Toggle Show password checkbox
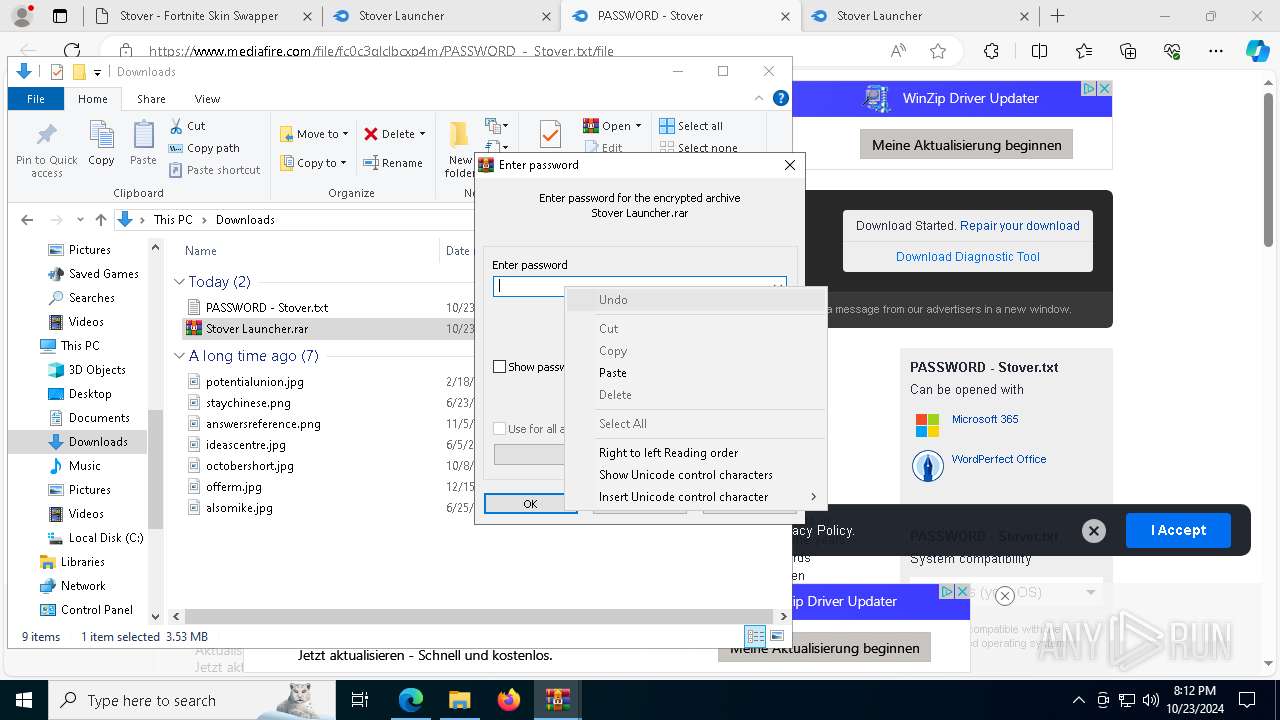1280x720 pixels. coord(499,367)
